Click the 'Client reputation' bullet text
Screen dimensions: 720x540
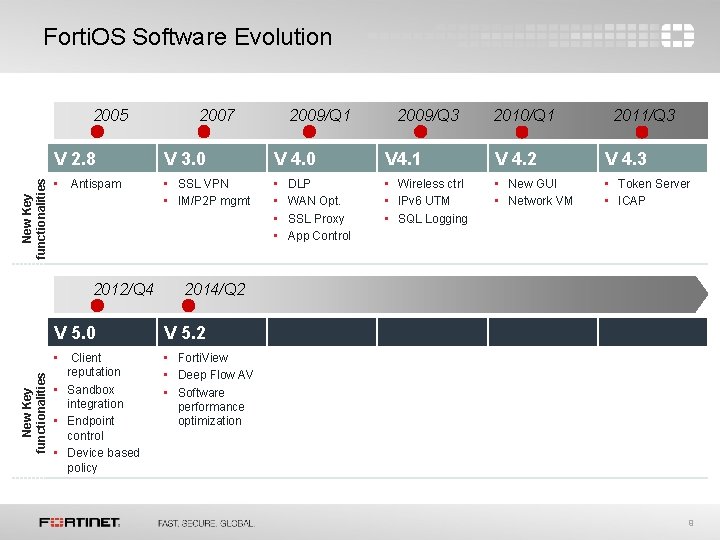coord(94,365)
